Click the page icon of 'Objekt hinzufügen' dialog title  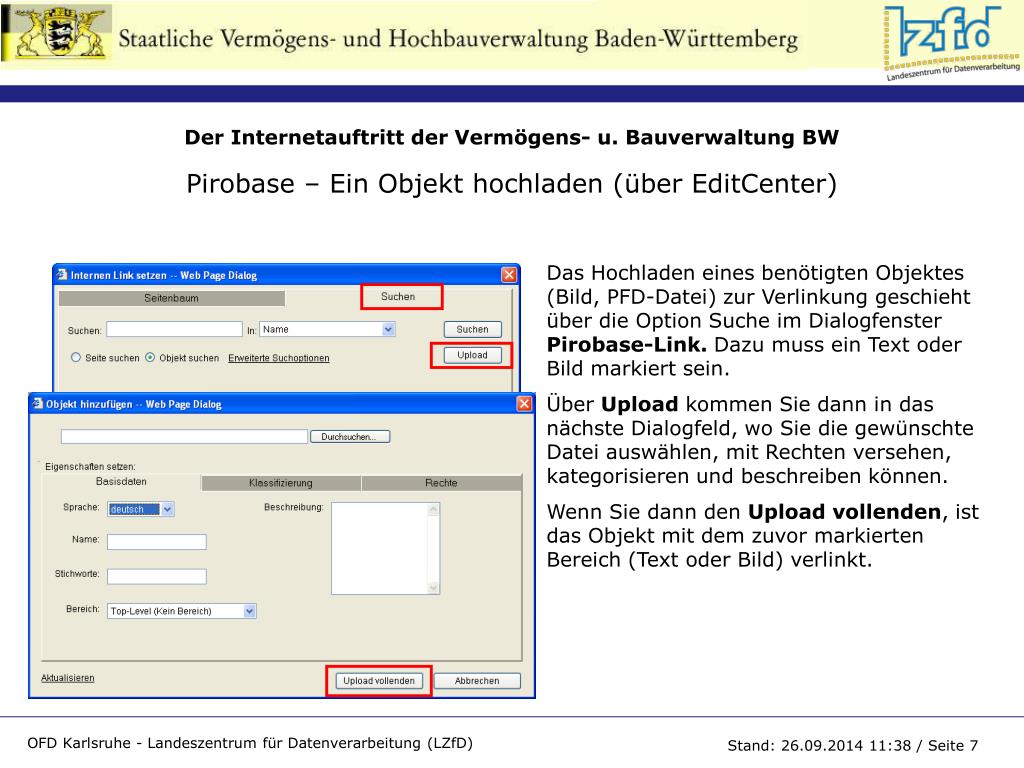(38, 404)
